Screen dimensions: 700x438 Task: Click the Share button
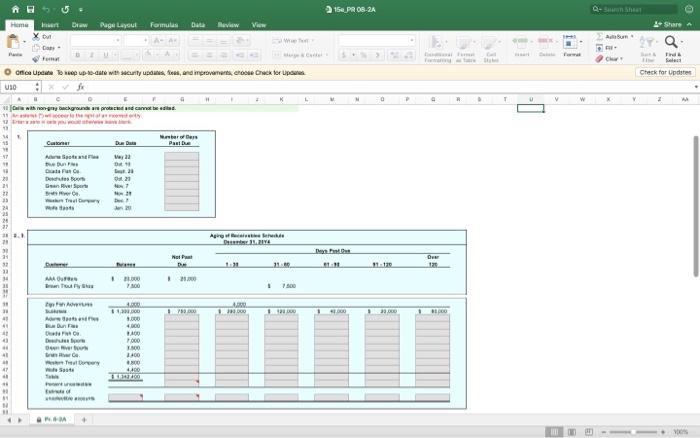(x=668, y=25)
